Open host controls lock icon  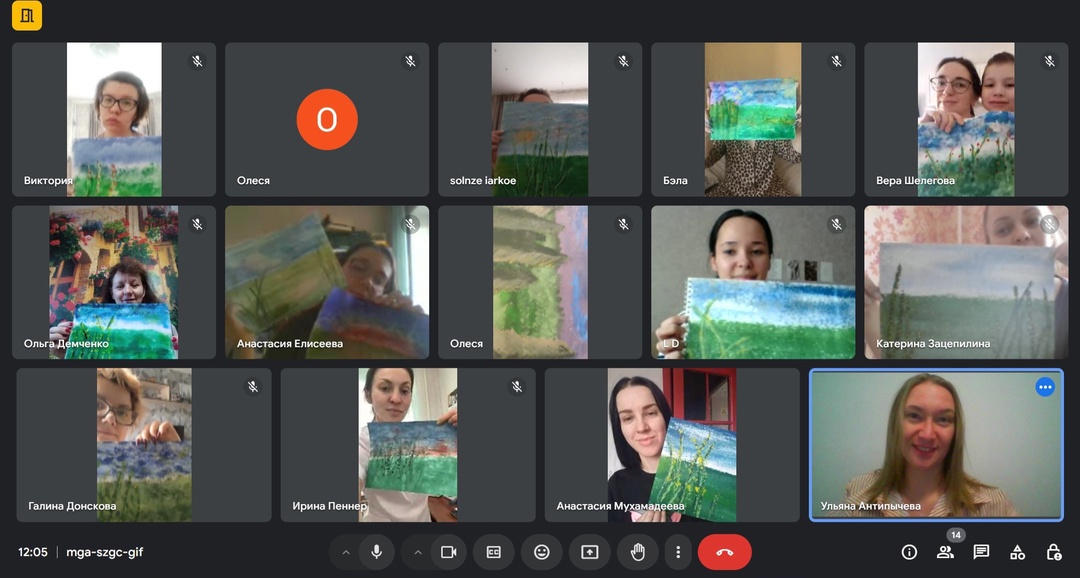(1053, 552)
